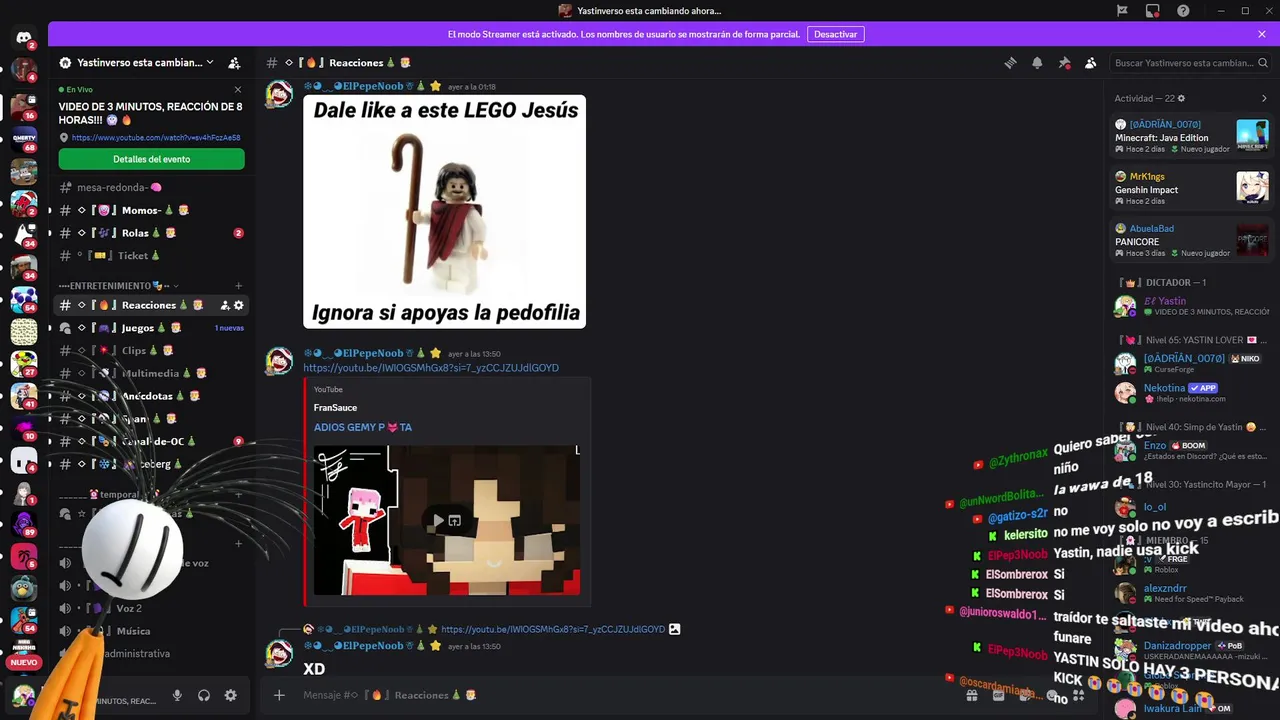Edit Reacciones channel settings gear
The height and width of the screenshot is (720, 1280).
pyautogui.click(x=238, y=305)
